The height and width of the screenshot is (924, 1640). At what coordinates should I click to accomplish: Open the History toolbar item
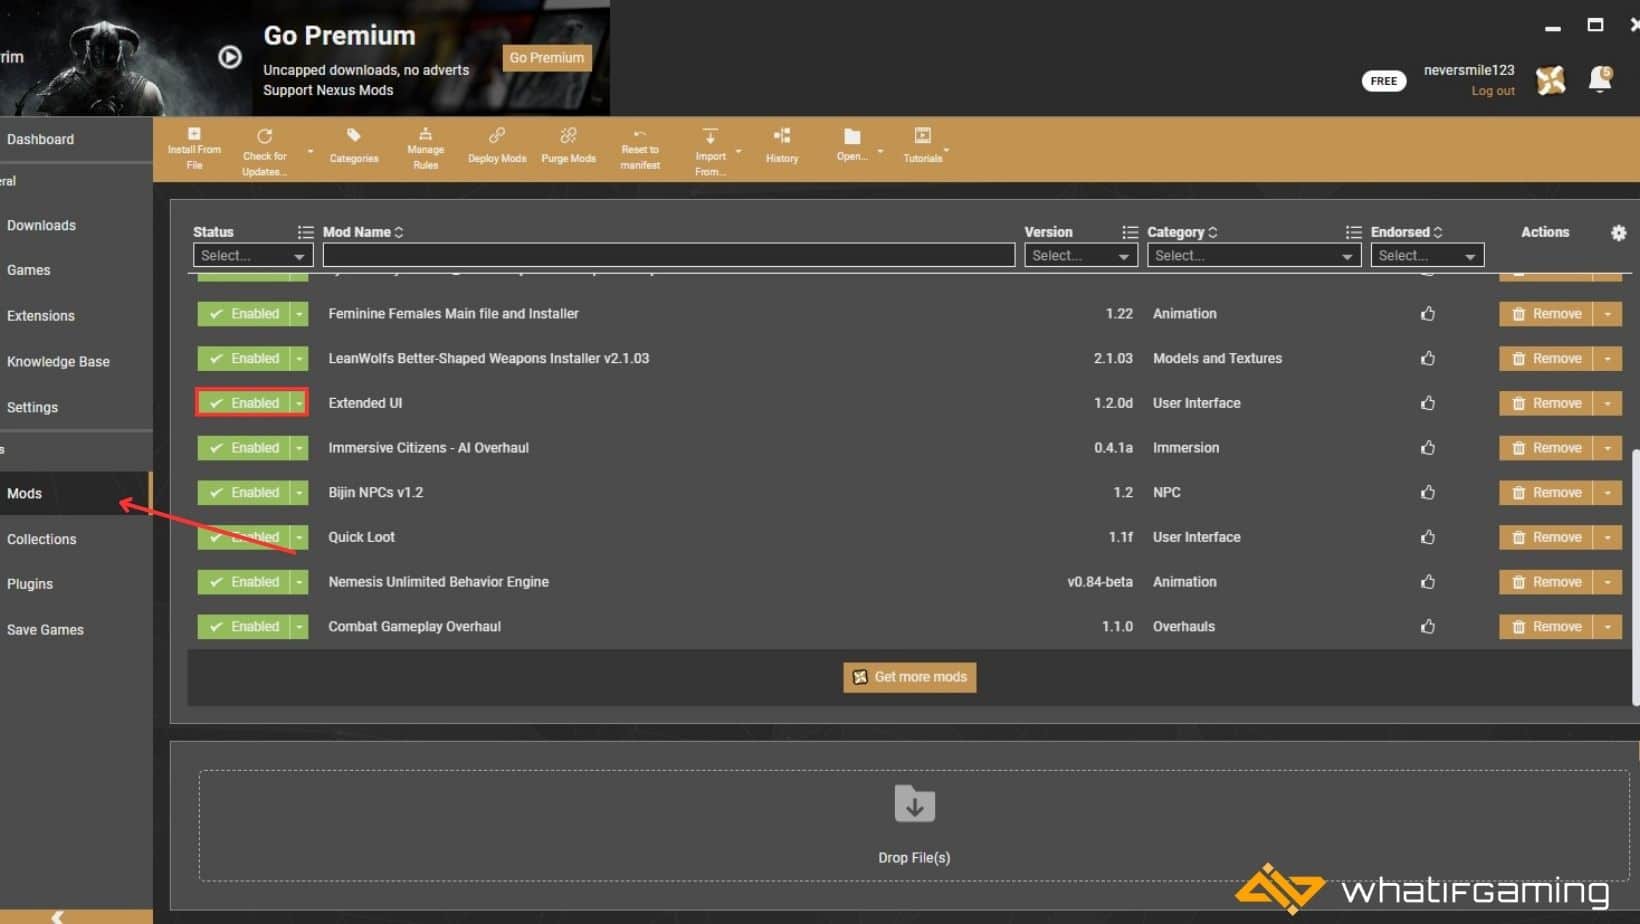pyautogui.click(x=782, y=146)
